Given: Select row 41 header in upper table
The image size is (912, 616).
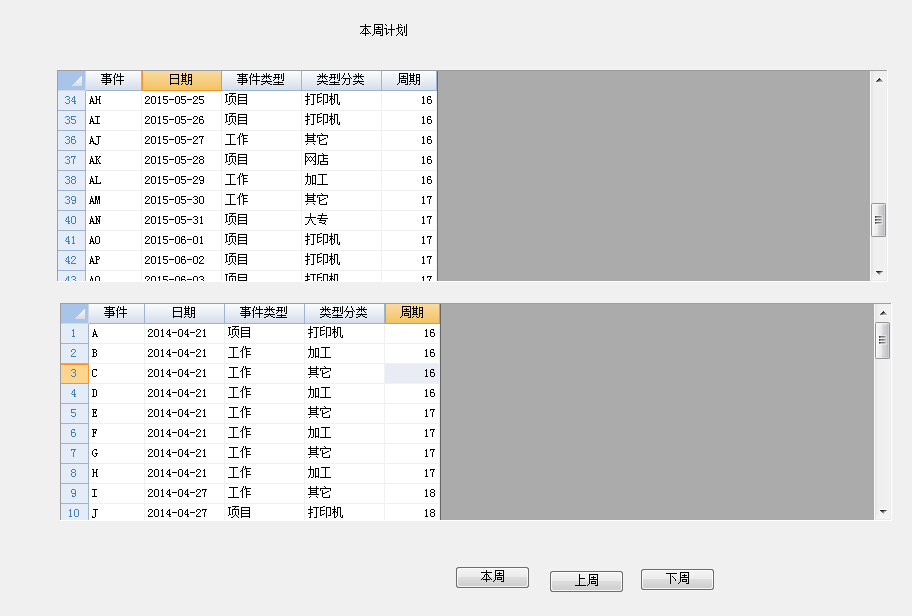Looking at the screenshot, I should point(72,240).
